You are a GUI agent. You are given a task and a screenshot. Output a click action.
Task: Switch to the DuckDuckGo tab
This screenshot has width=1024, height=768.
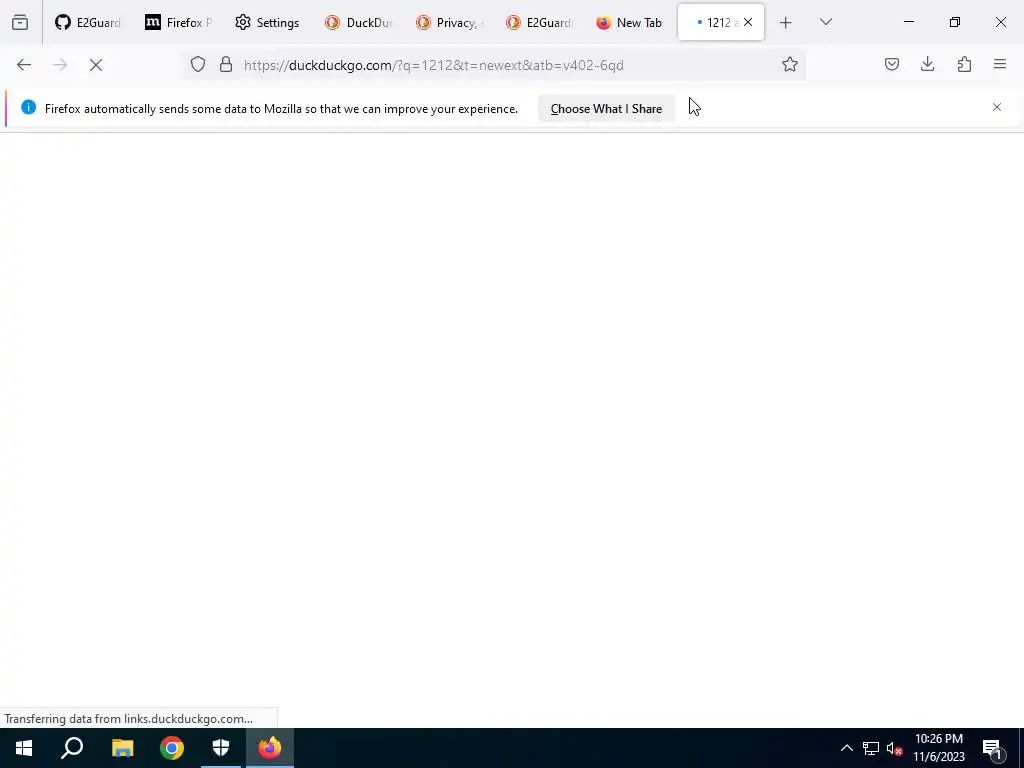[358, 22]
